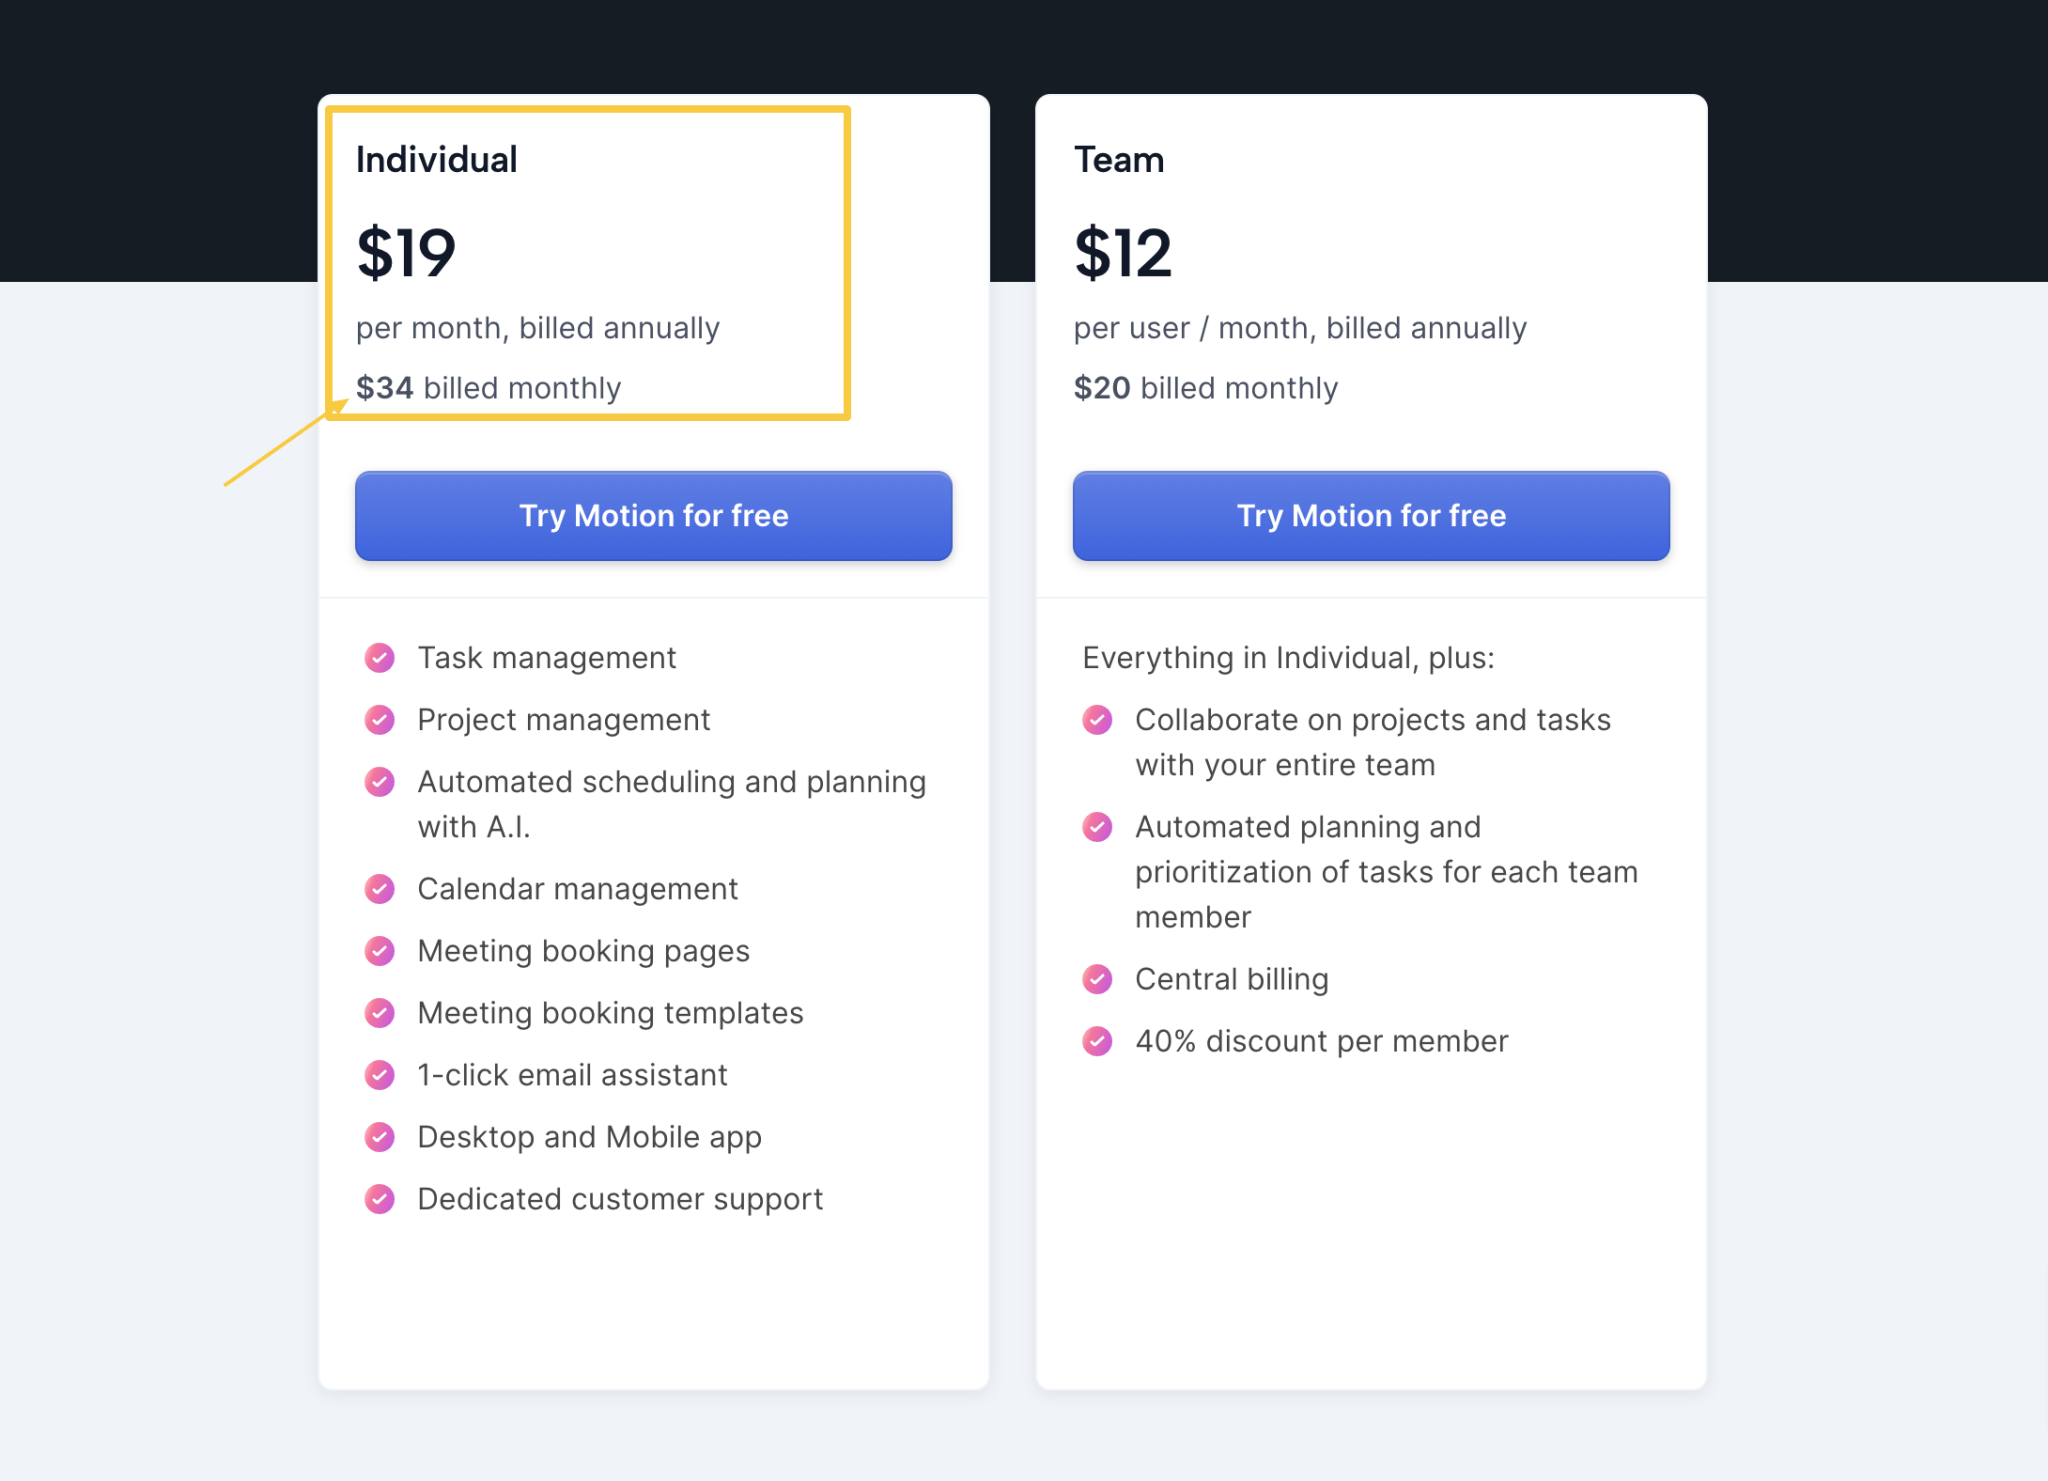Click checkmark icon beside 40% discount per member
The height and width of the screenshot is (1481, 2048).
(x=1097, y=1041)
